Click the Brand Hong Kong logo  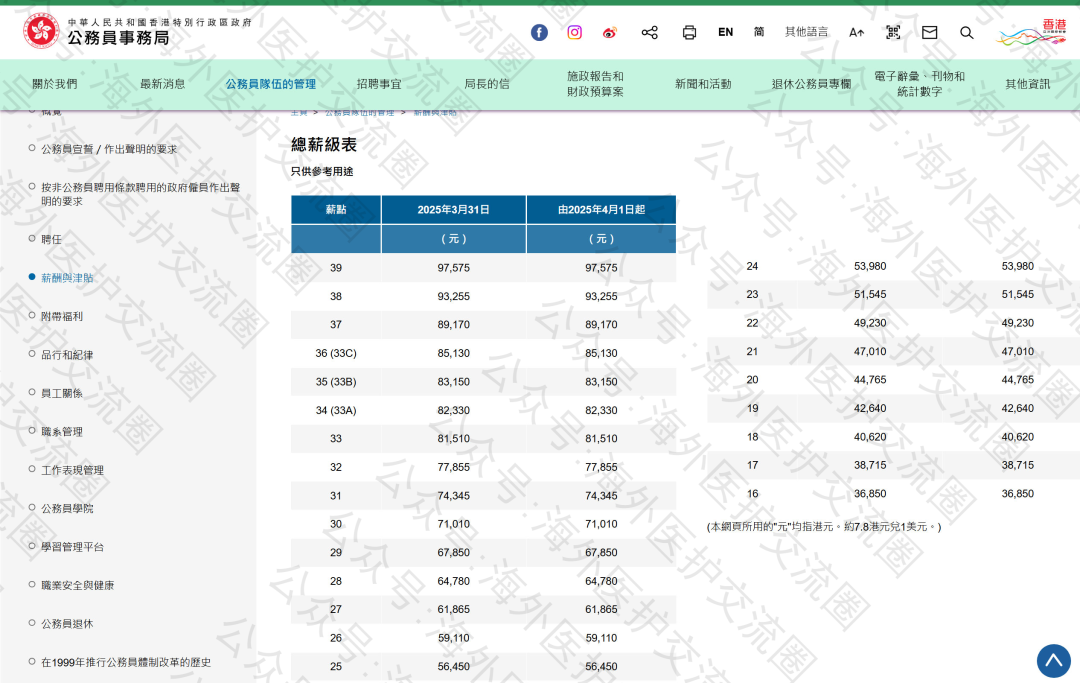(x=1031, y=32)
